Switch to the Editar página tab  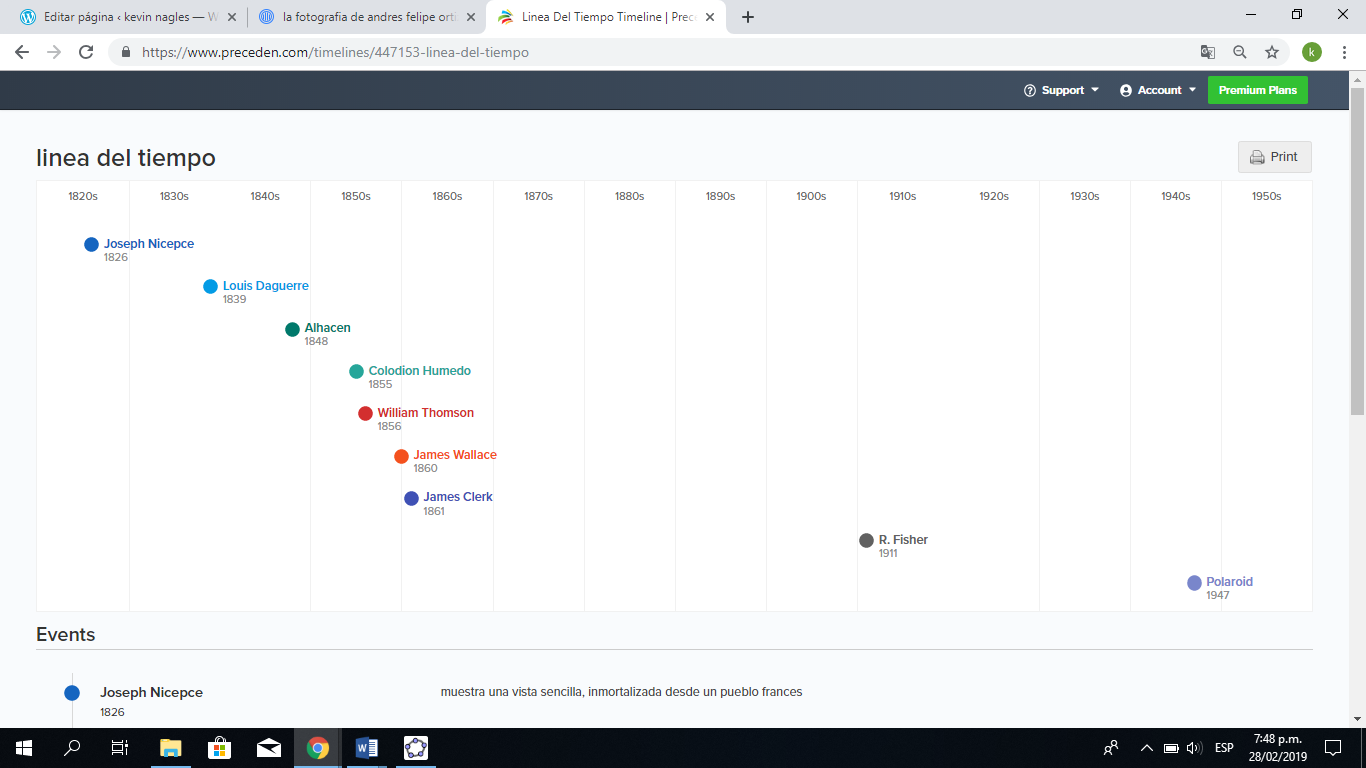[x=127, y=17]
